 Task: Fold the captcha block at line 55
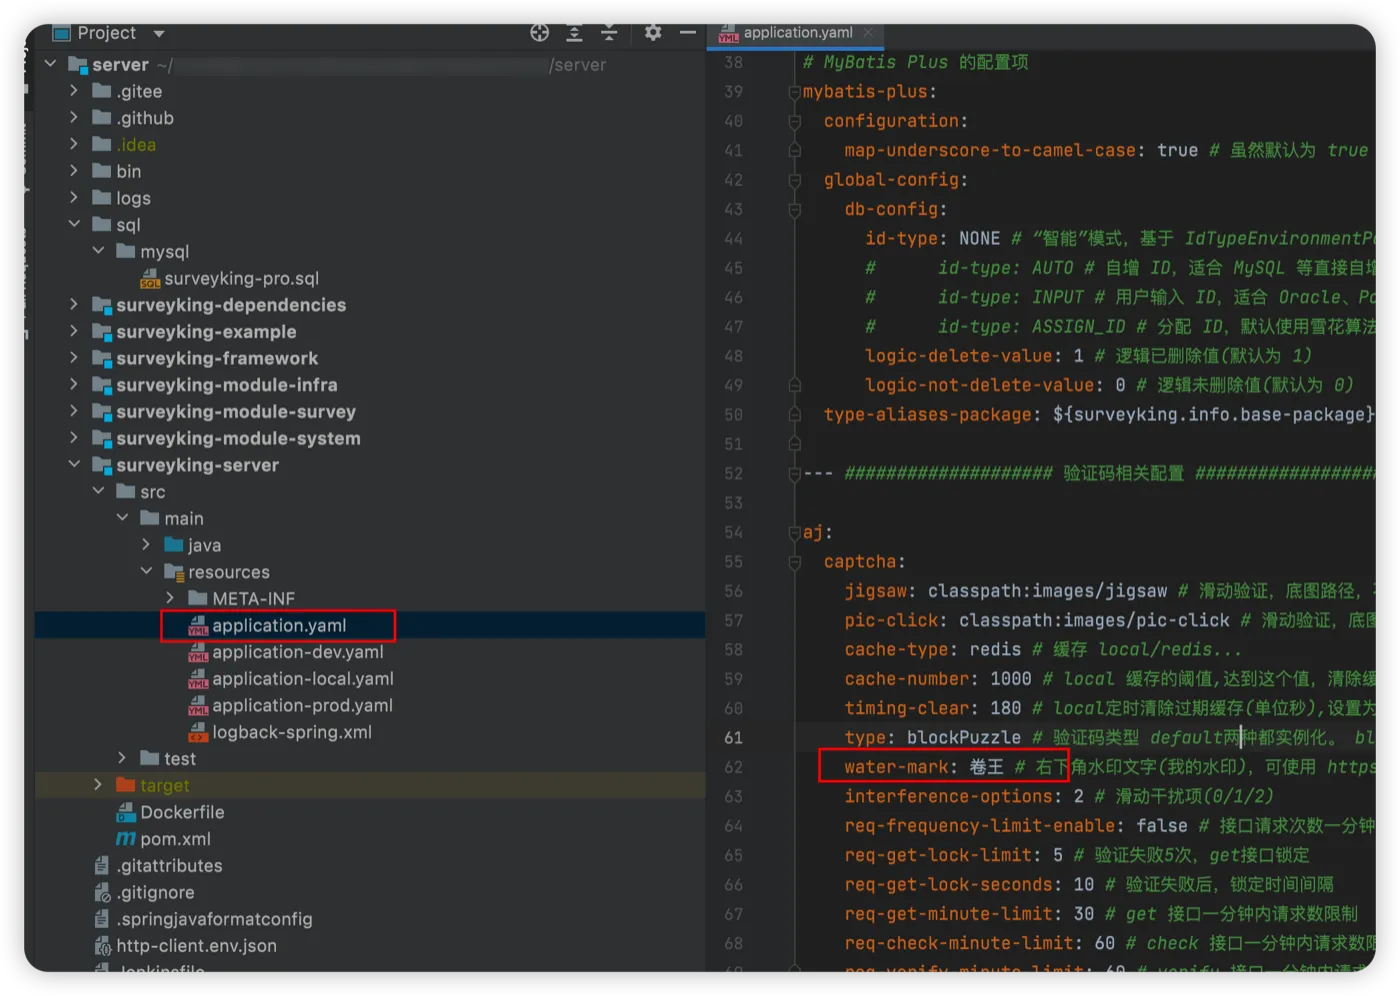point(794,562)
